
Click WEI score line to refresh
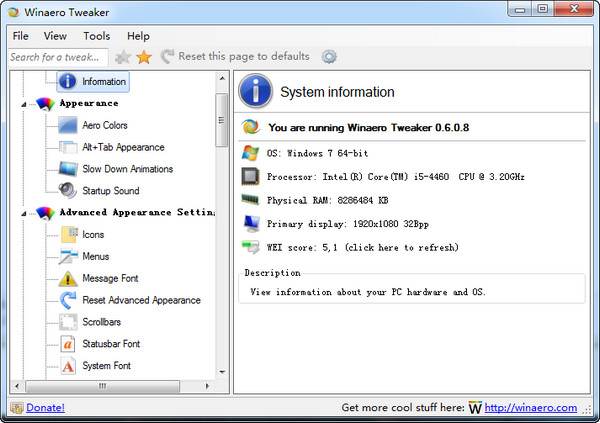coord(362,247)
